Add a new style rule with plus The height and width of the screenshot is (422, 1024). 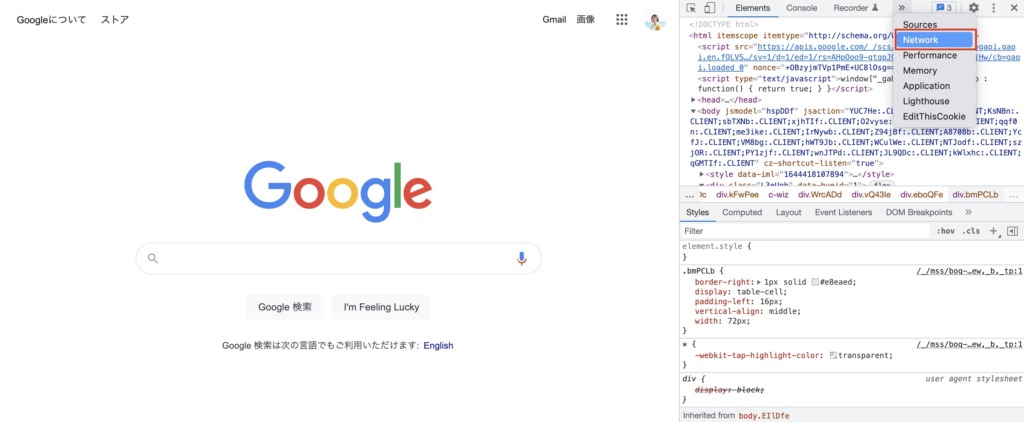(995, 231)
